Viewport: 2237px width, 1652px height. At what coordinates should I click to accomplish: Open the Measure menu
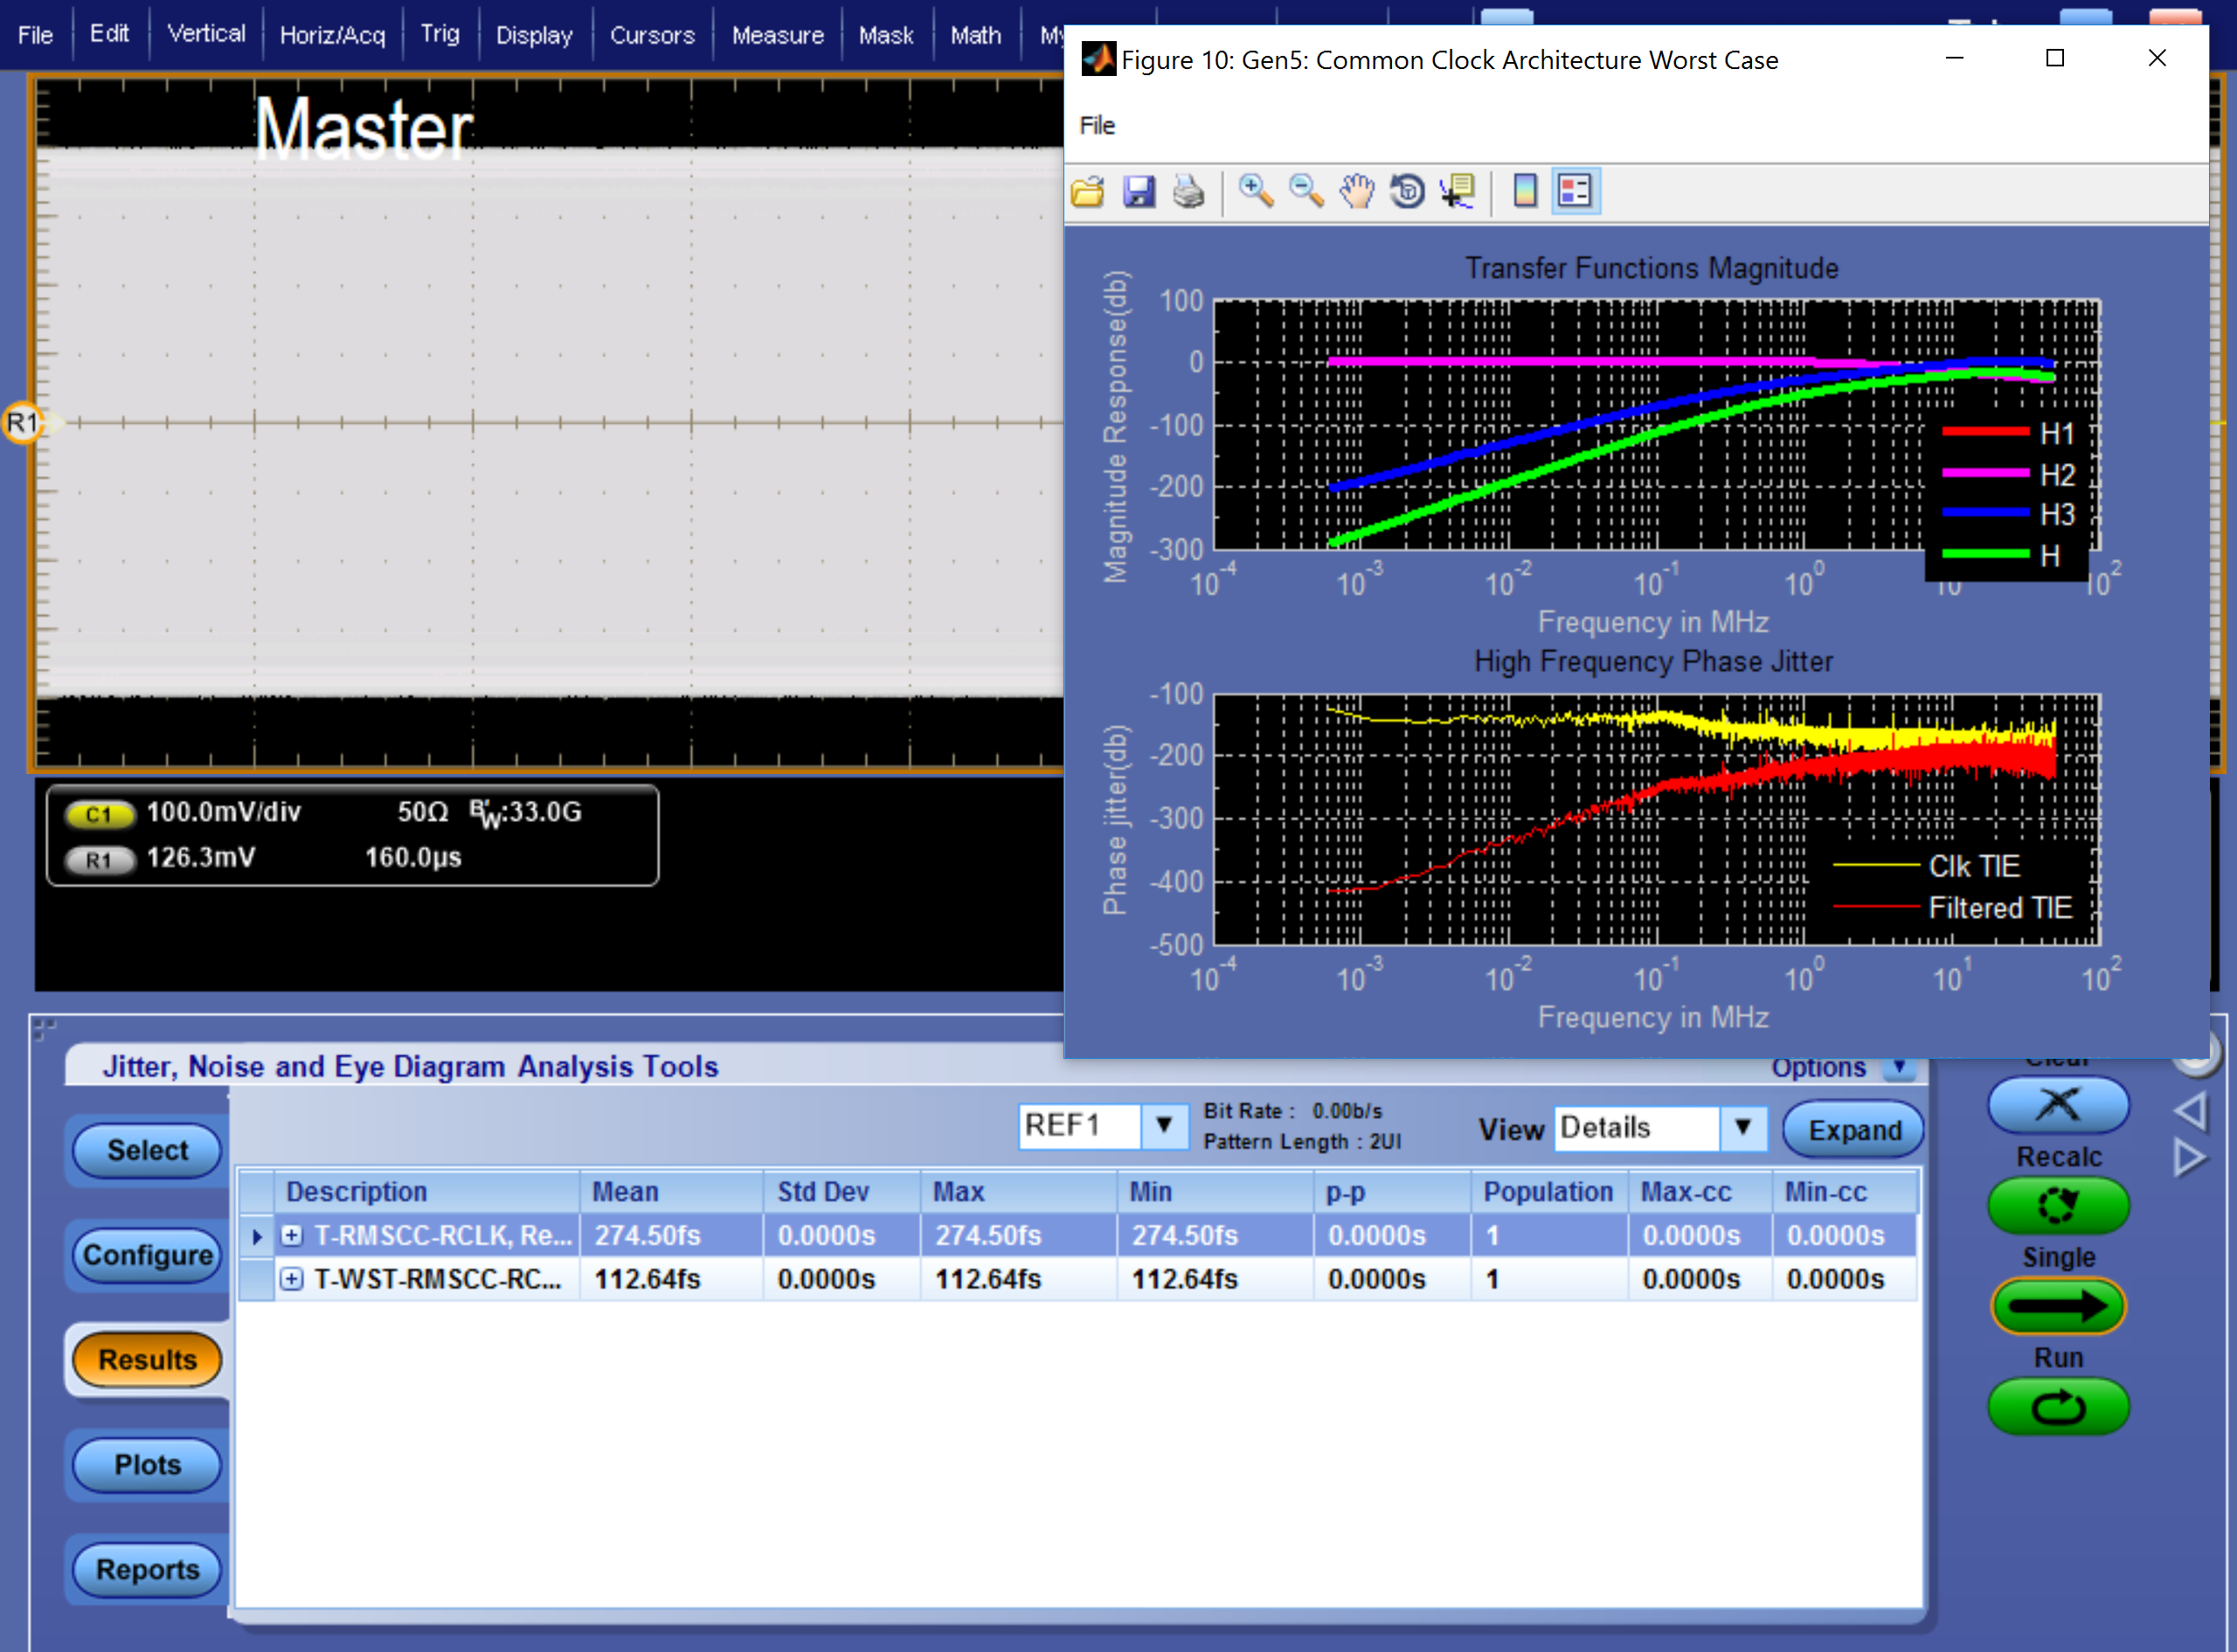(777, 35)
